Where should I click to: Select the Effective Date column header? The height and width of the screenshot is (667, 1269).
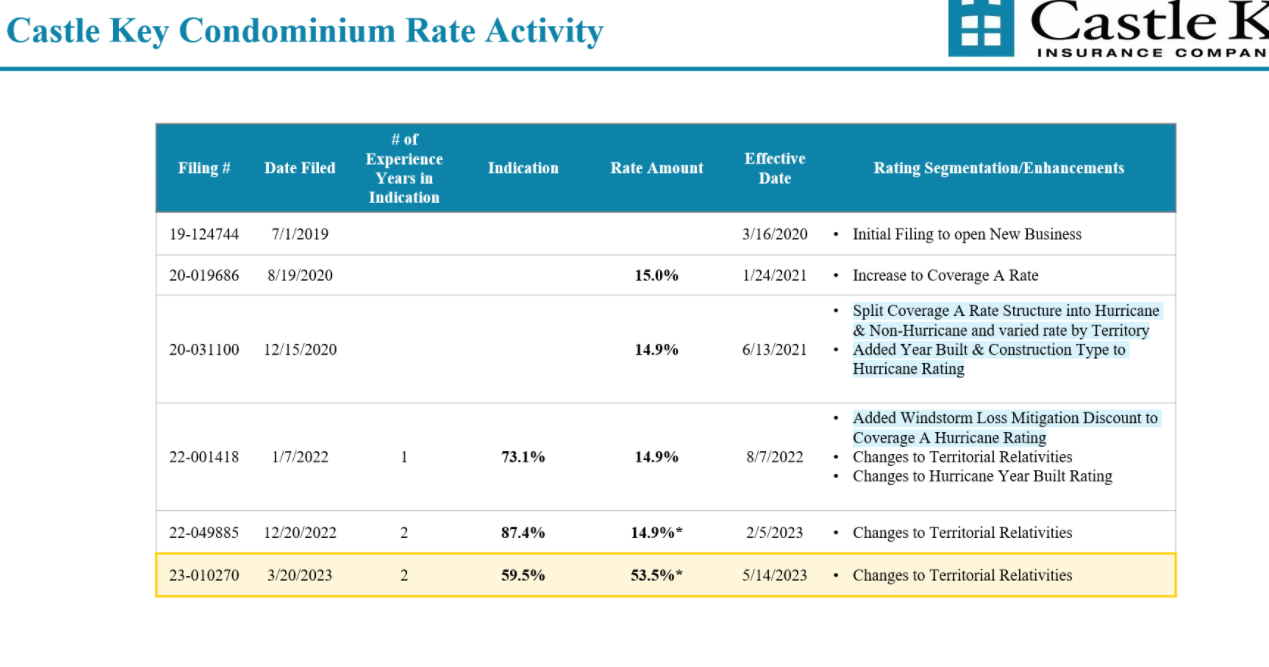click(x=774, y=168)
